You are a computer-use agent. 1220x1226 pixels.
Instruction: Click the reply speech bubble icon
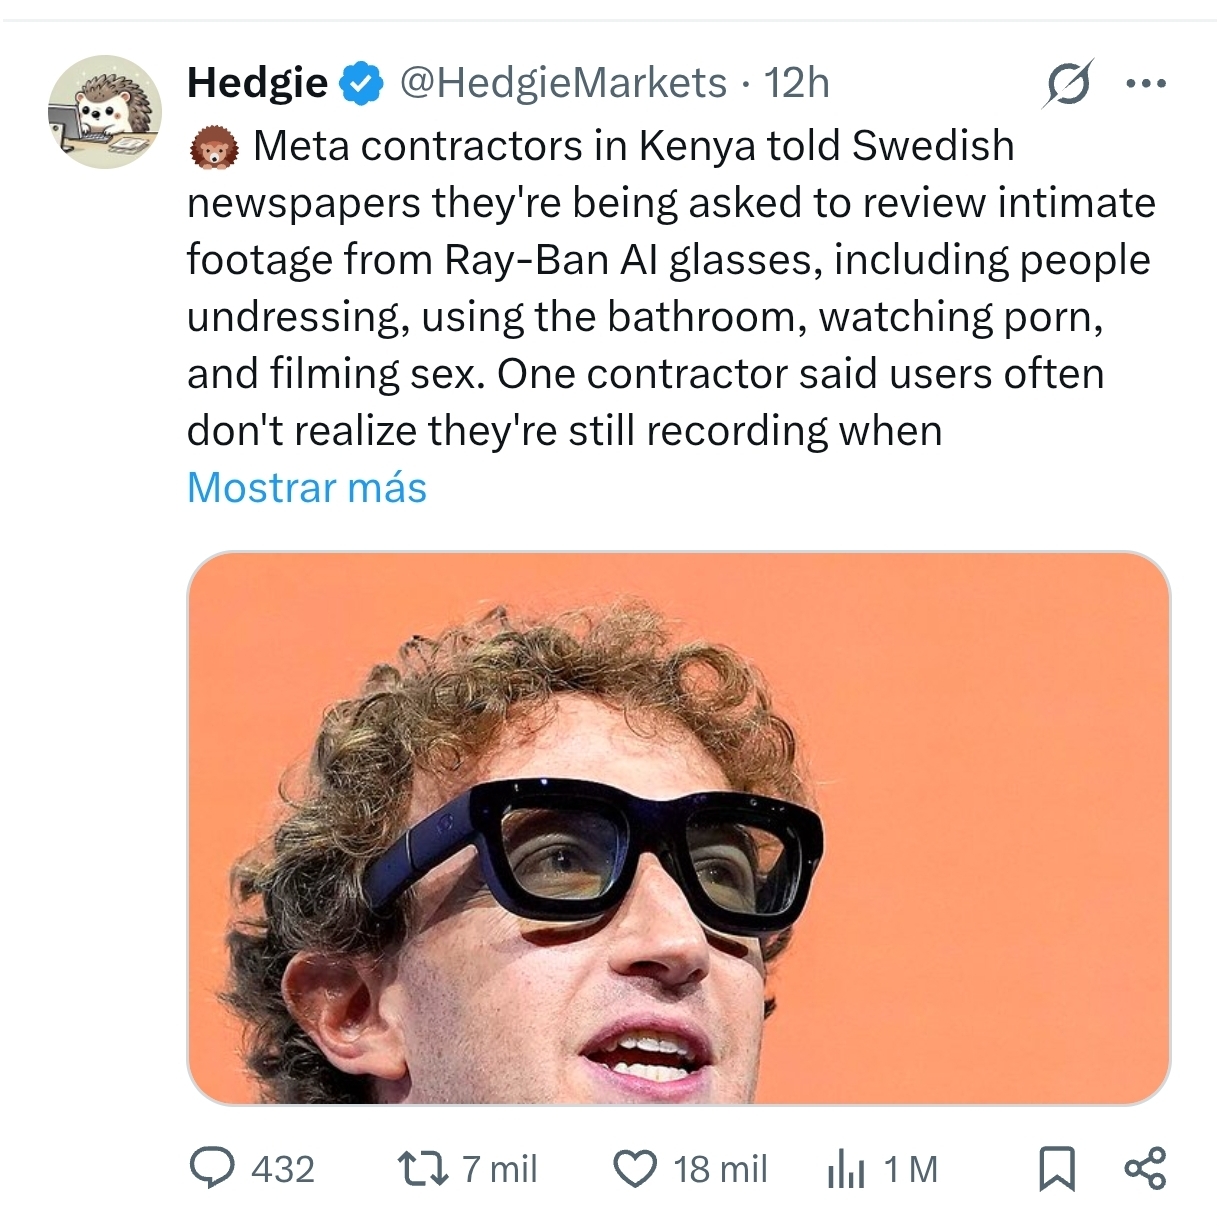211,1168
